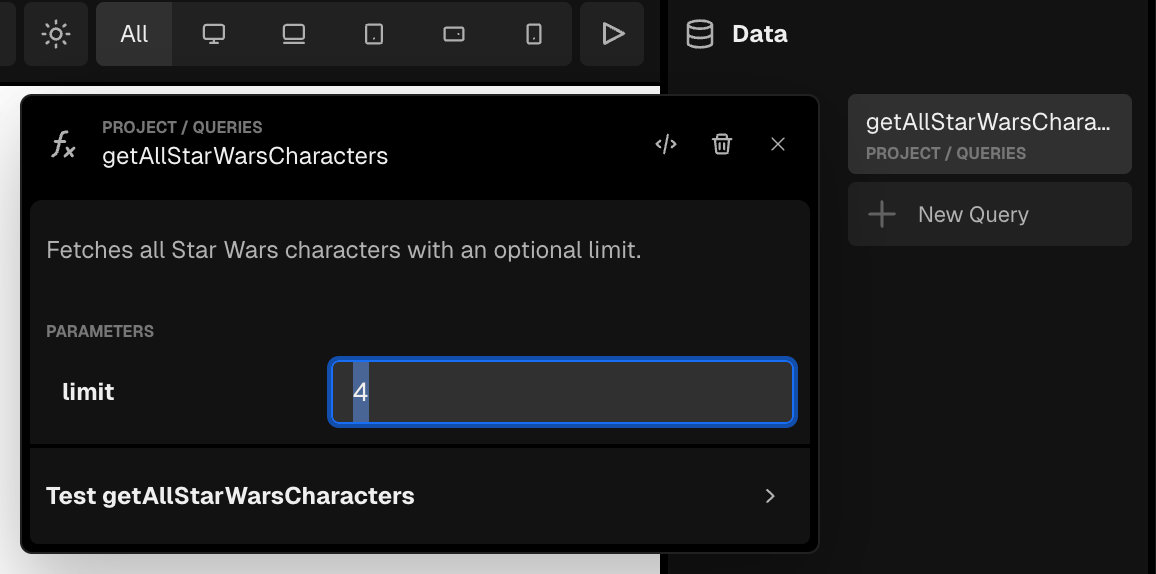This screenshot has width=1156, height=574.
Task: View query source with the code icon
Action: point(666,144)
